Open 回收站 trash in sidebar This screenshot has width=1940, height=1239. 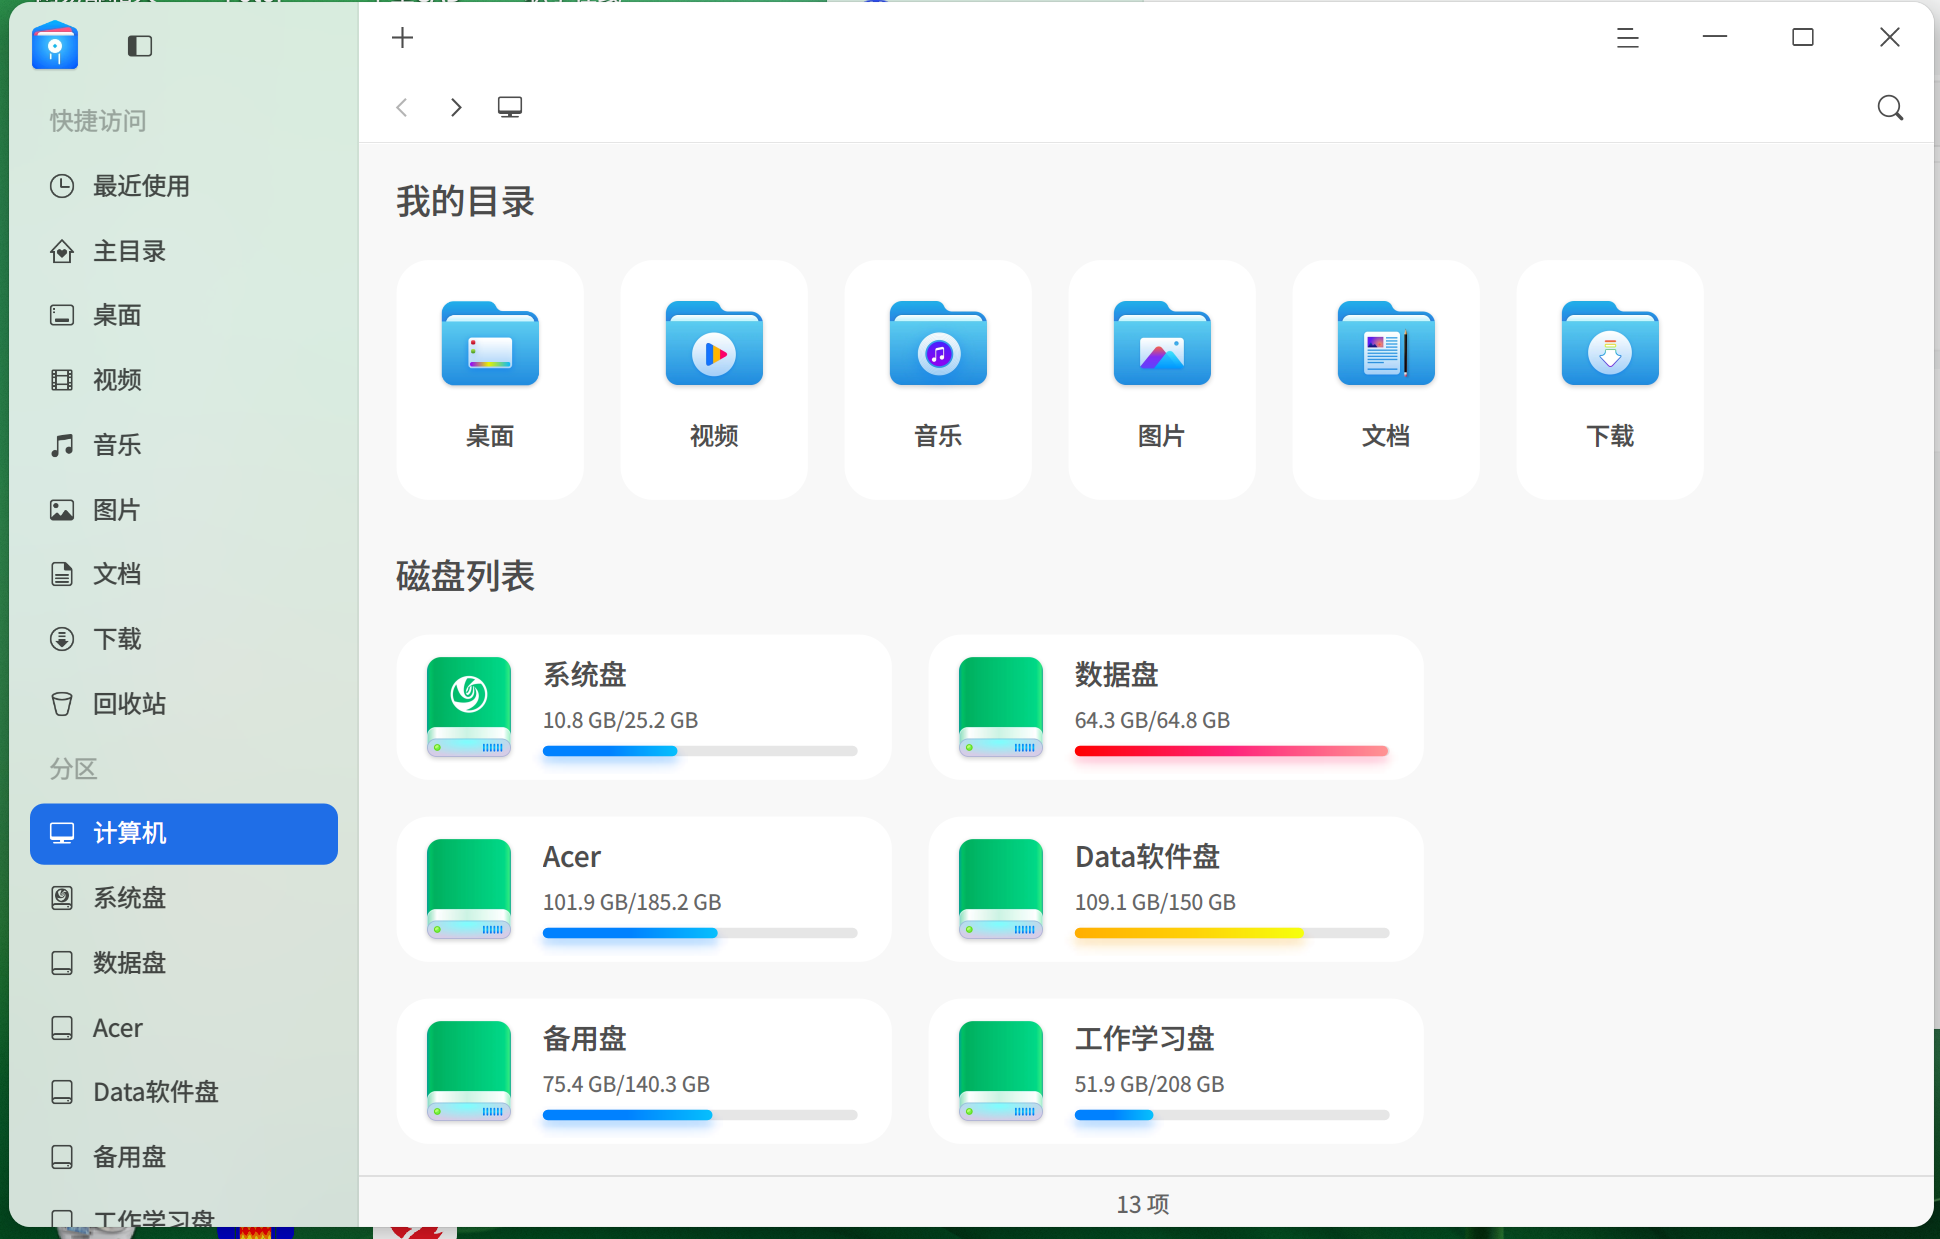pos(184,704)
